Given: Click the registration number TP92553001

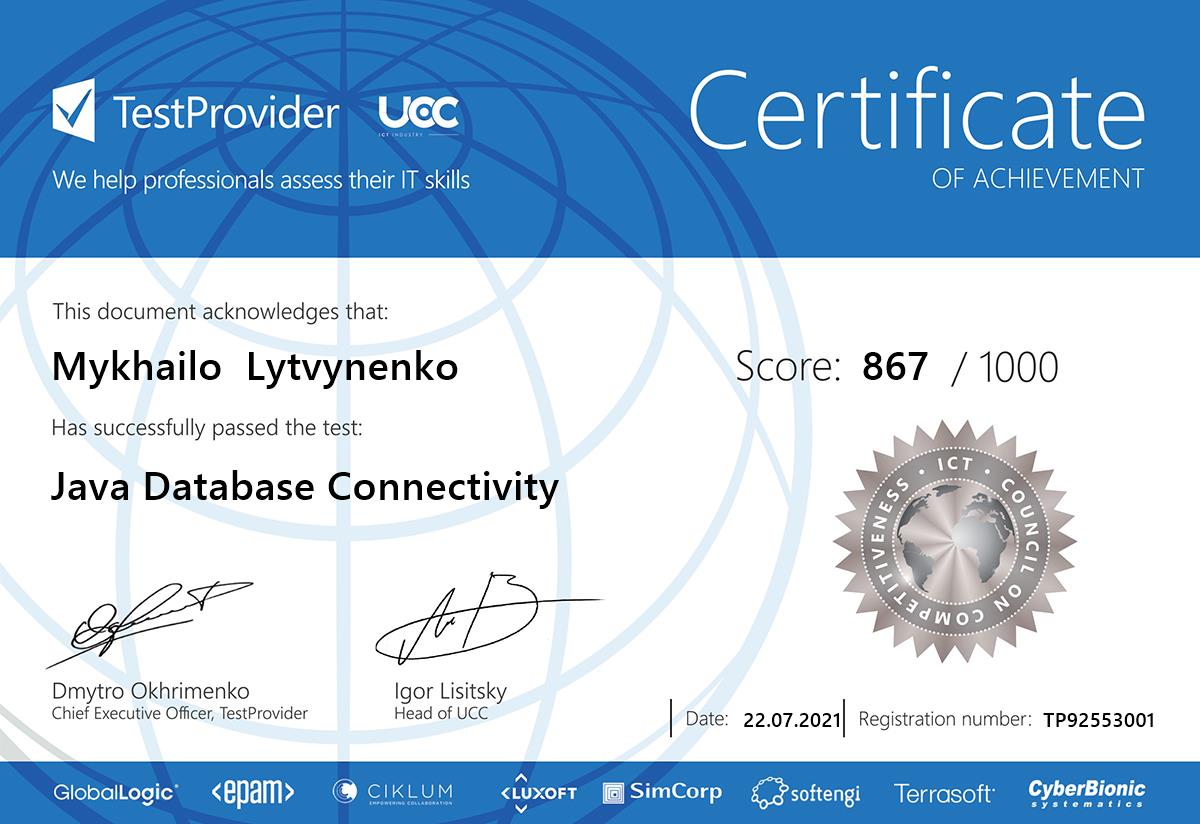Looking at the screenshot, I should pyautogui.click(x=1098, y=719).
